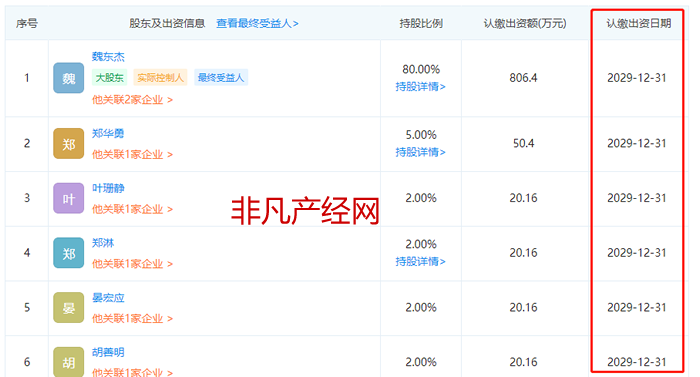Expand 他关联2家企业 for 魏东杰

click(132, 100)
